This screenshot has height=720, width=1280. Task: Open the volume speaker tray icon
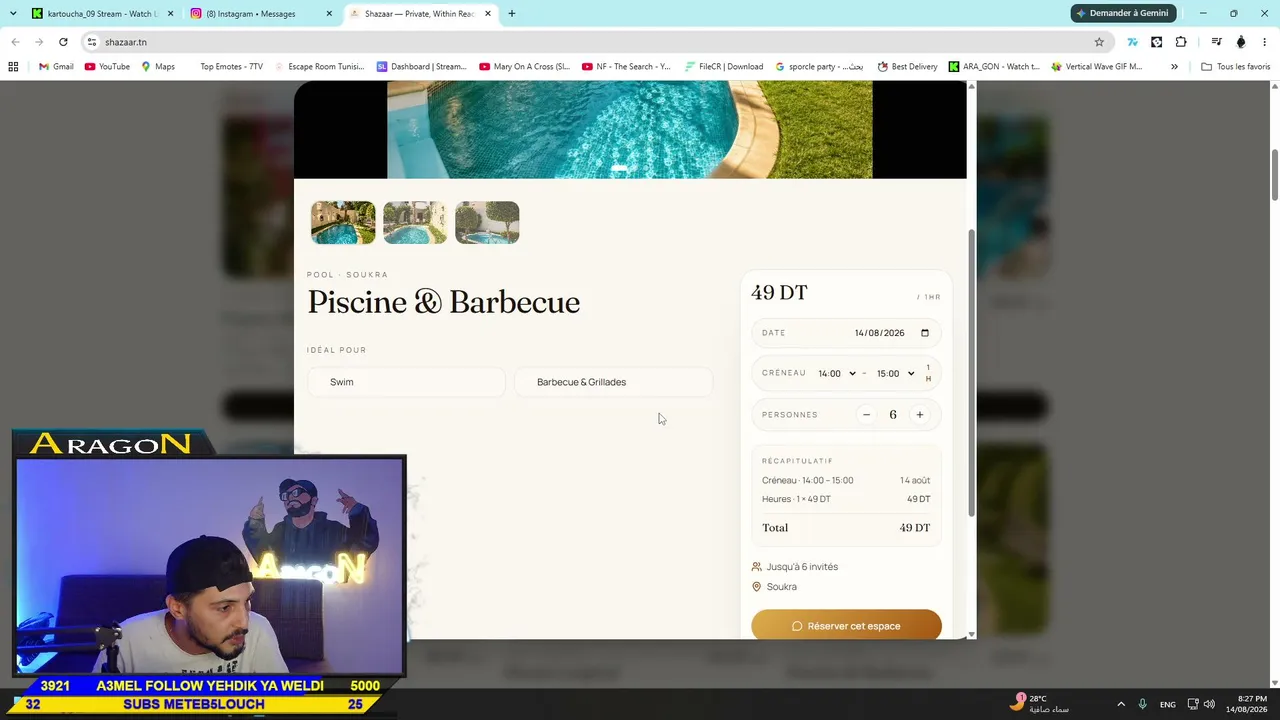coord(1210,704)
